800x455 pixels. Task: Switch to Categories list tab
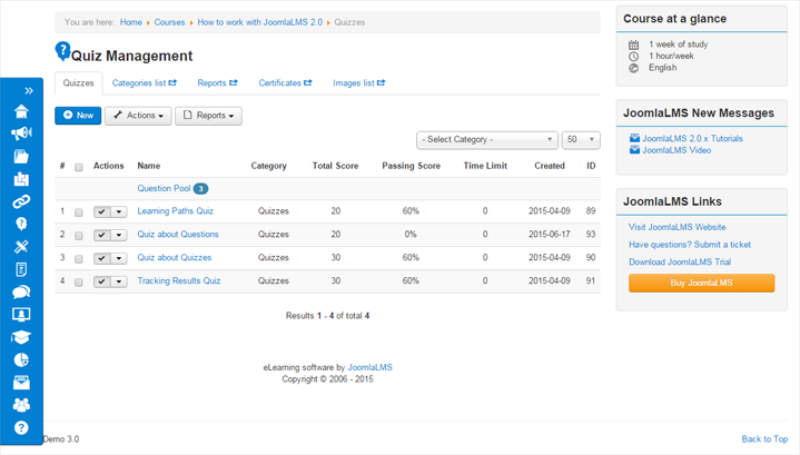click(x=144, y=83)
